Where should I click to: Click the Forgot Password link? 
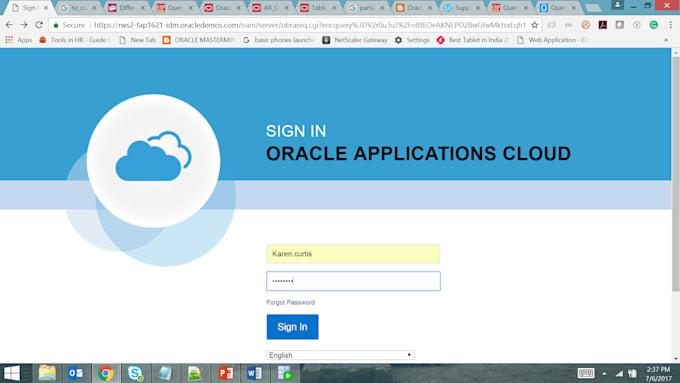(x=291, y=302)
